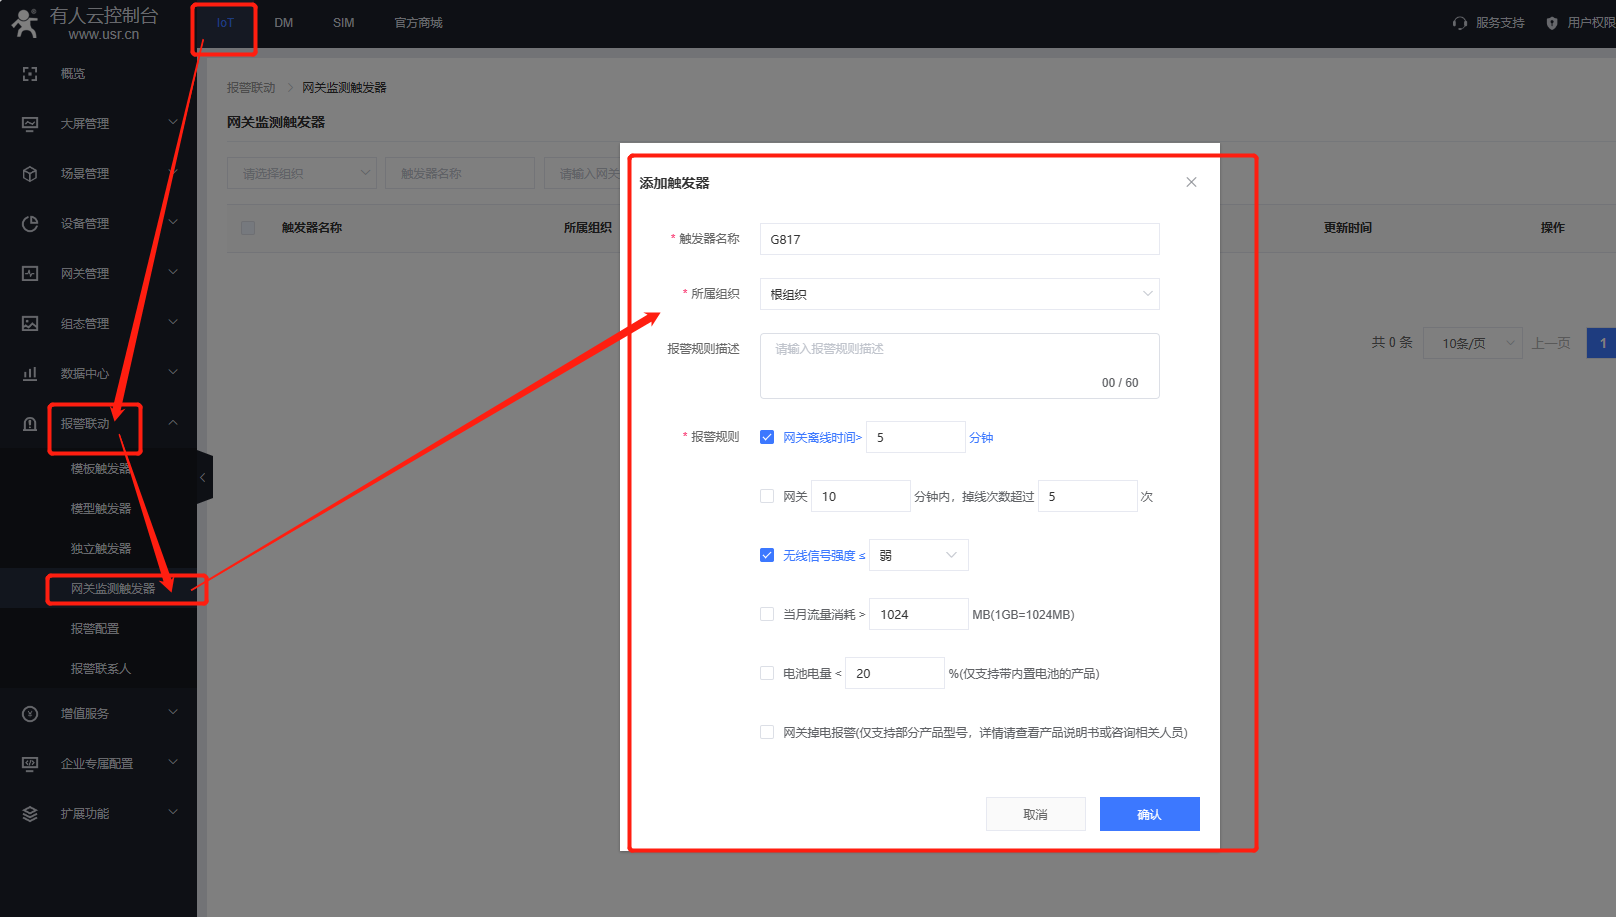Click the 概览 overview icon in sidebar
This screenshot has width=1616, height=917.
30,74
